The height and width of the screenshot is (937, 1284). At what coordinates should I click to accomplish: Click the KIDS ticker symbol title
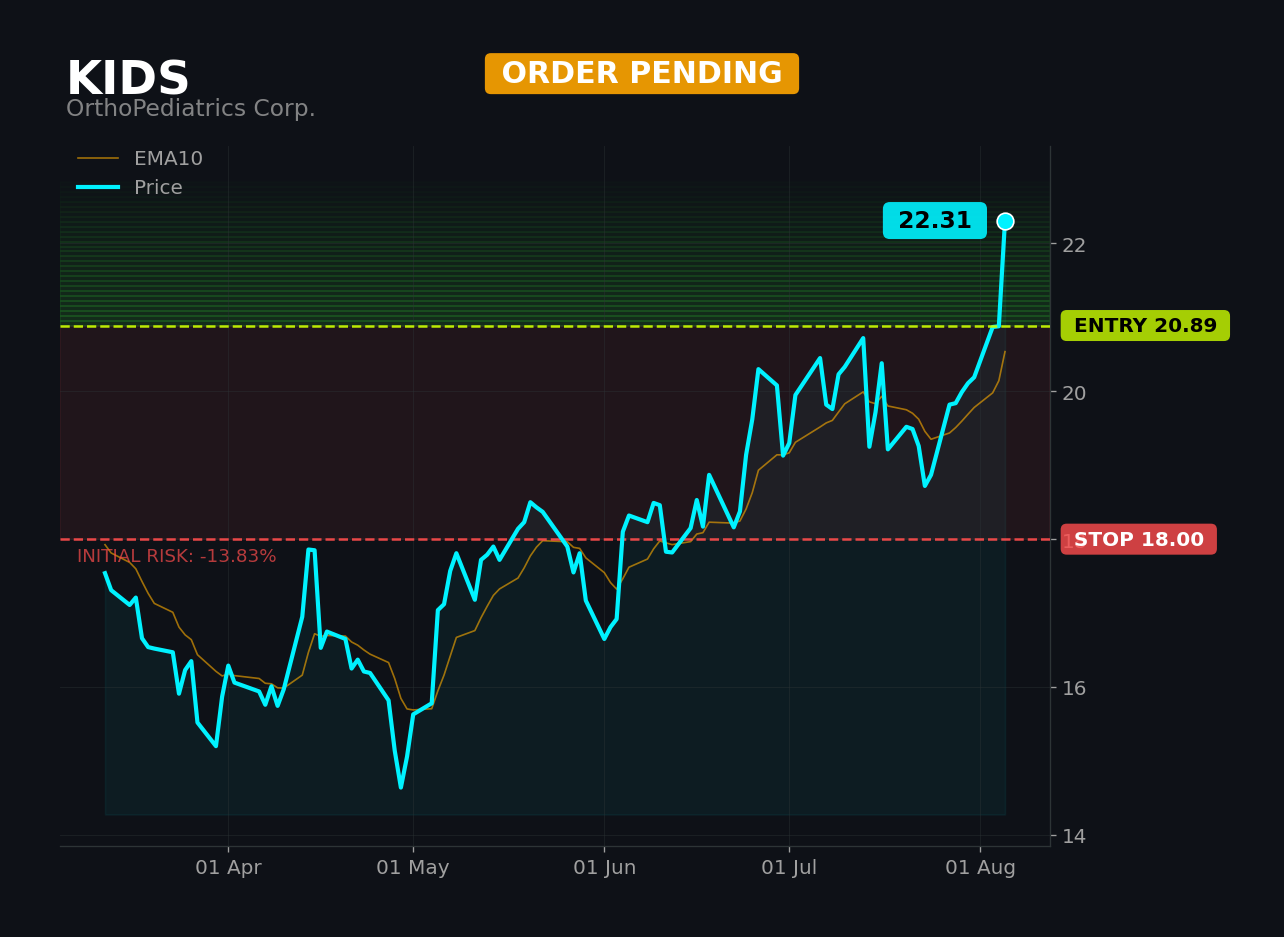pos(128,79)
